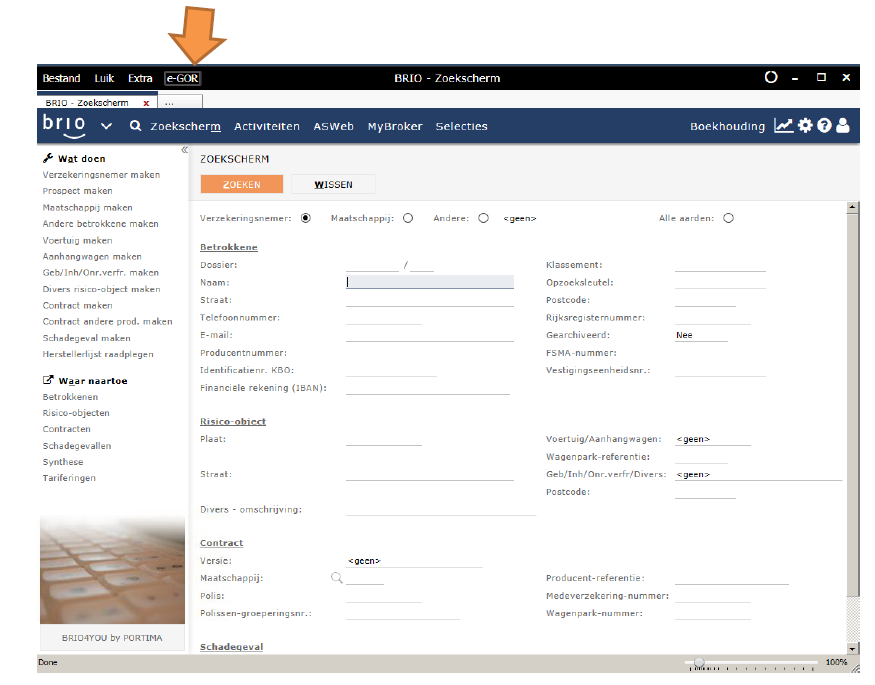Viewport: 875px width, 685px height.
Task: Click the brio logo
Action: click(x=64, y=125)
